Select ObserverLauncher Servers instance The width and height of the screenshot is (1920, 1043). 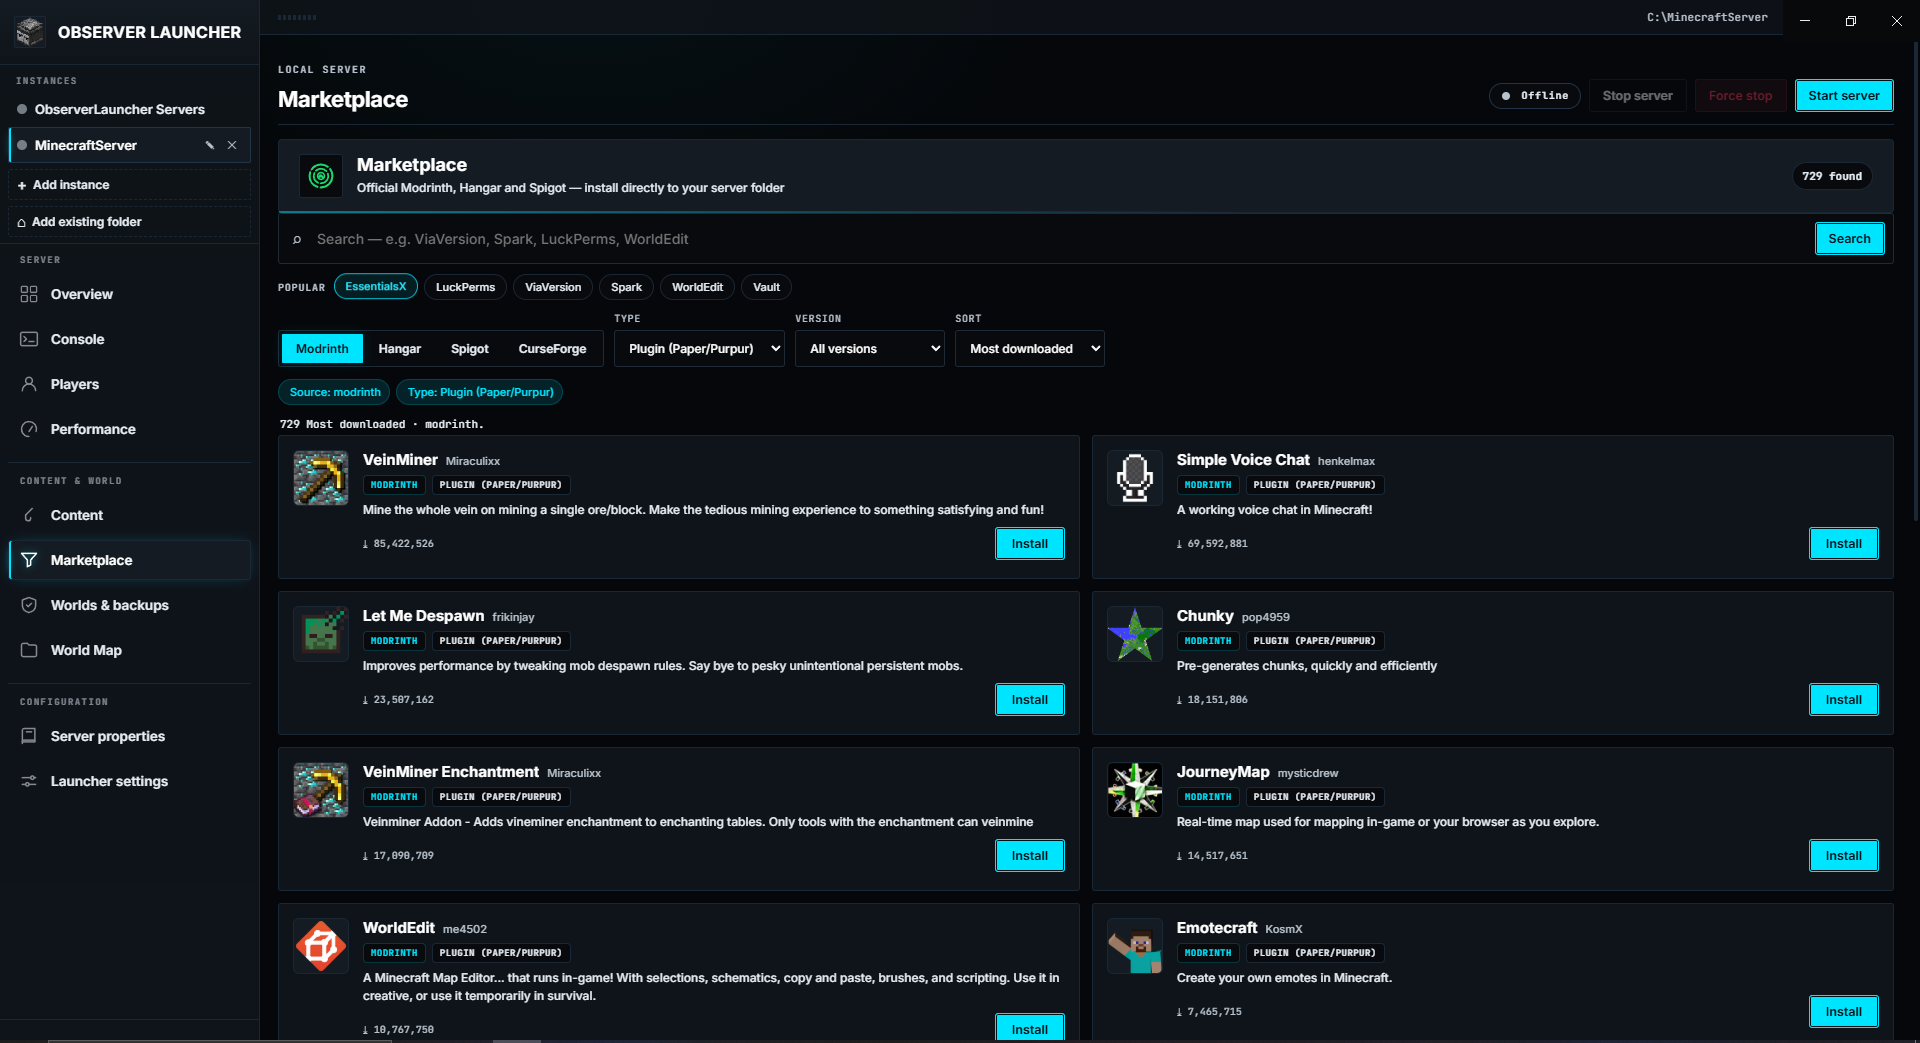(130, 109)
